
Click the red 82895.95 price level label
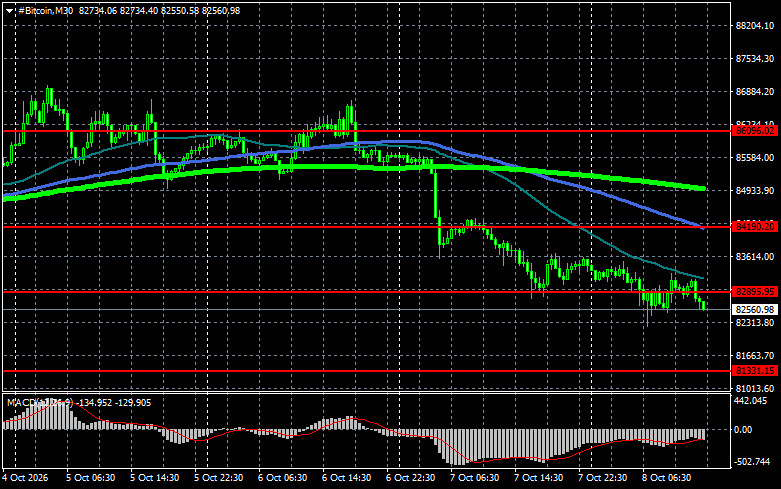(755, 292)
